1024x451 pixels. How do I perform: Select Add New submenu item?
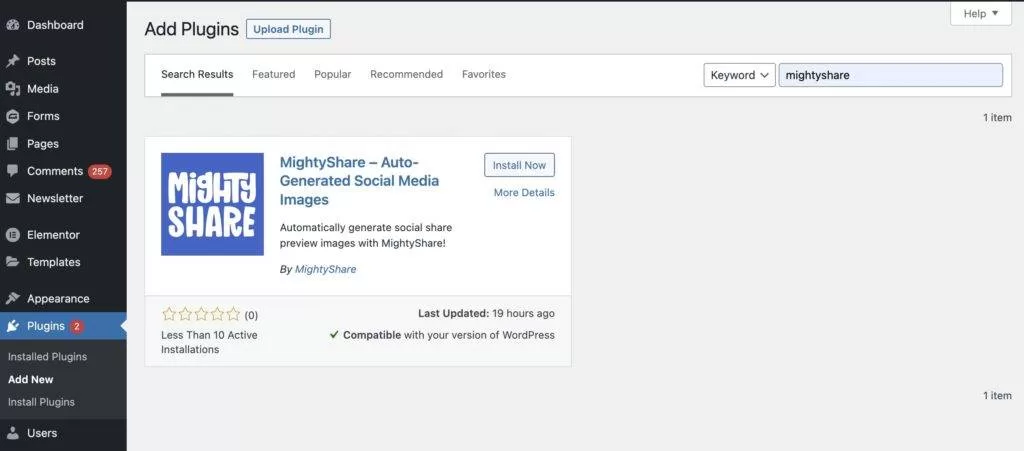coord(31,379)
